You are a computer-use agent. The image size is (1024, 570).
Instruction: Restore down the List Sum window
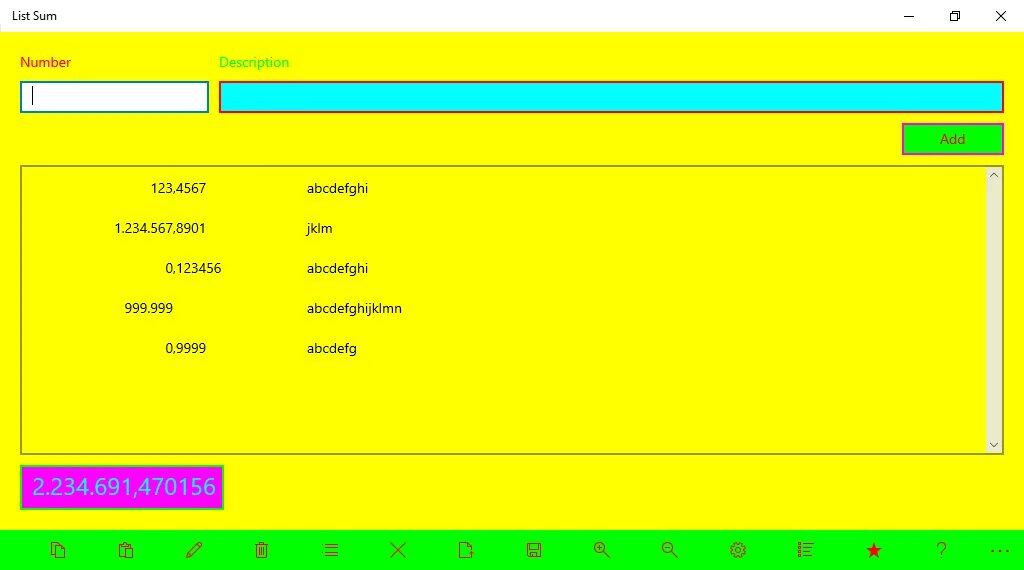coord(954,16)
